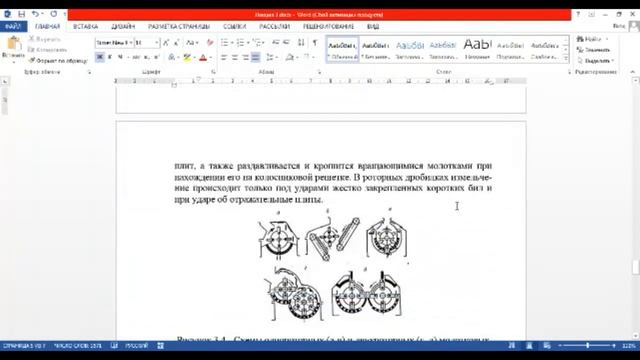Switch to ССЫЛКИ tab
Viewport: 640px width, 360px height.
pos(234,27)
